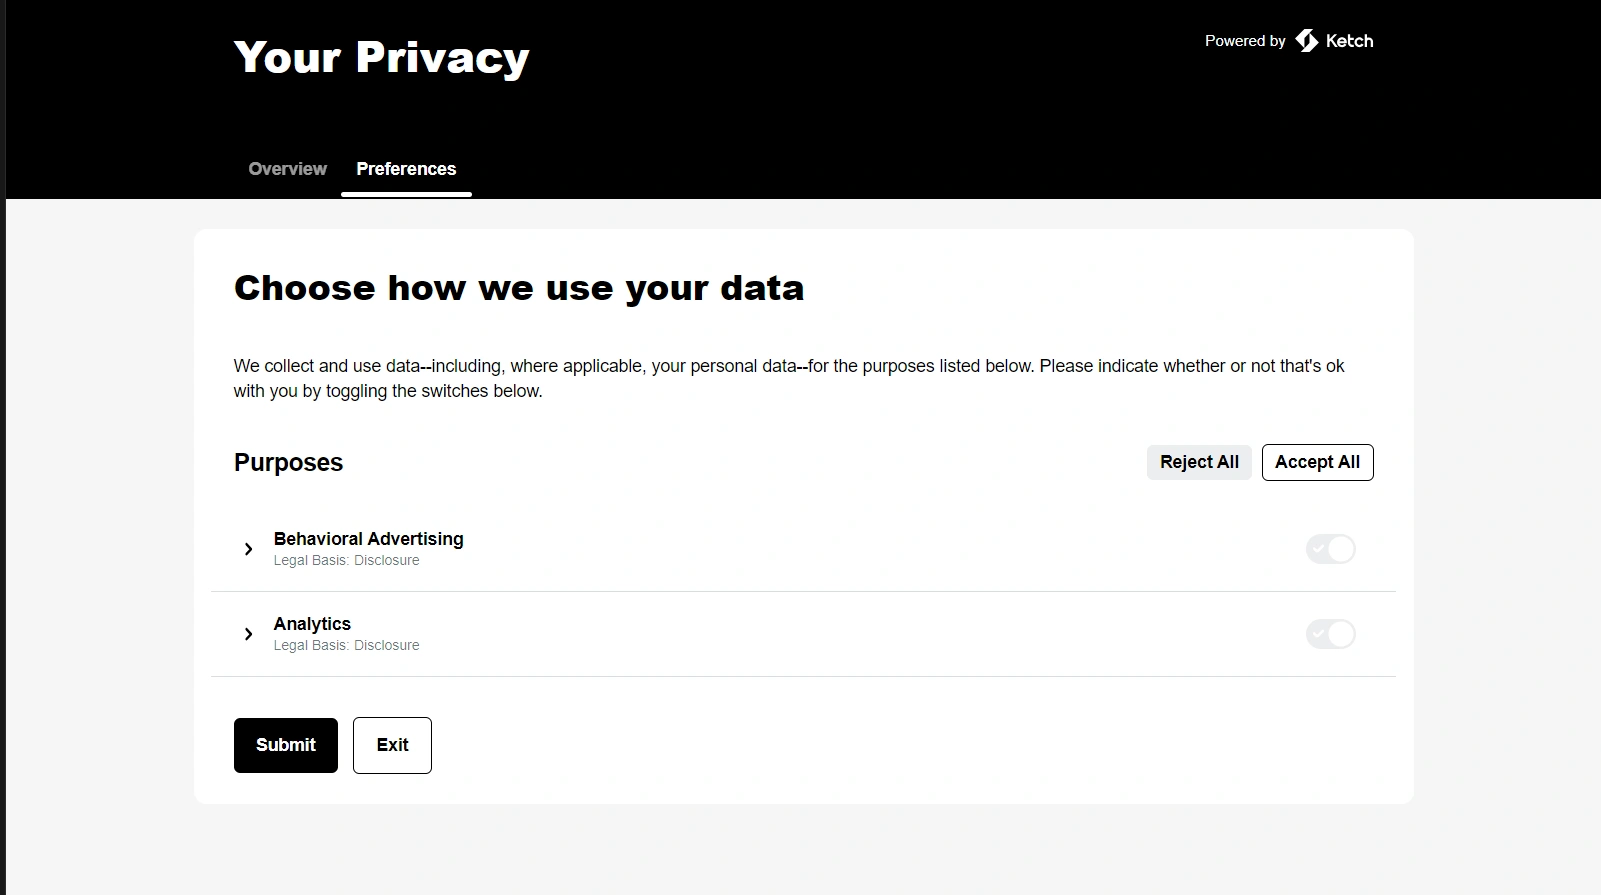Expand the Analytics purpose chevron
This screenshot has width=1601, height=895.
point(248,634)
